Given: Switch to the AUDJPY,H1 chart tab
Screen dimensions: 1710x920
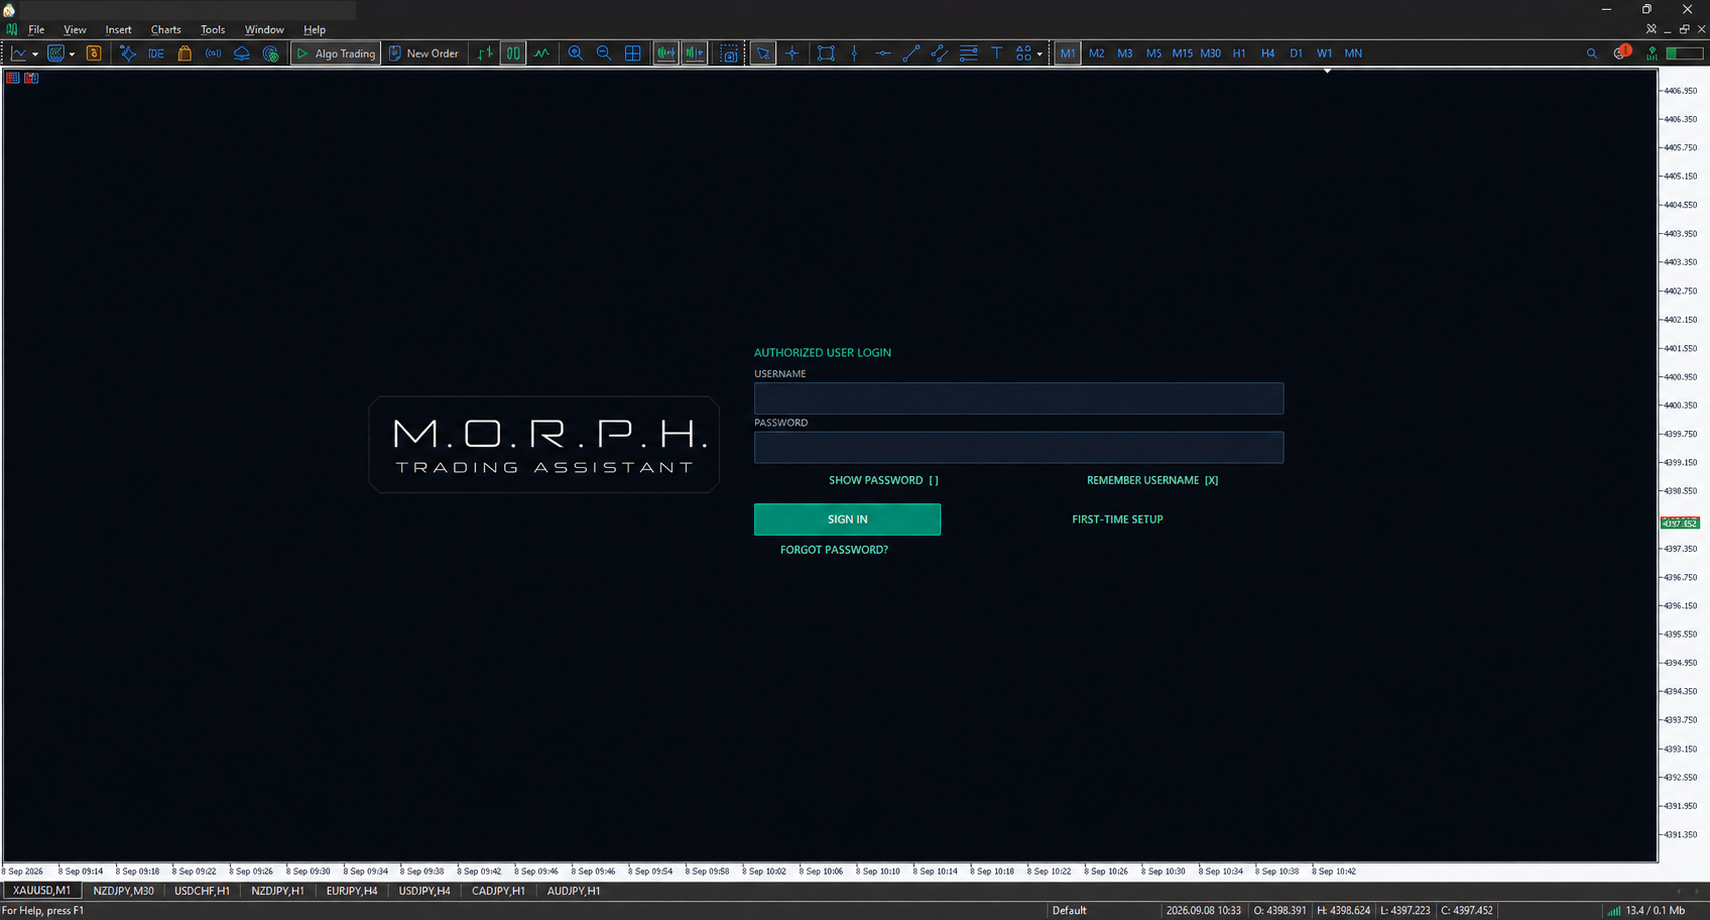Looking at the screenshot, I should (573, 891).
